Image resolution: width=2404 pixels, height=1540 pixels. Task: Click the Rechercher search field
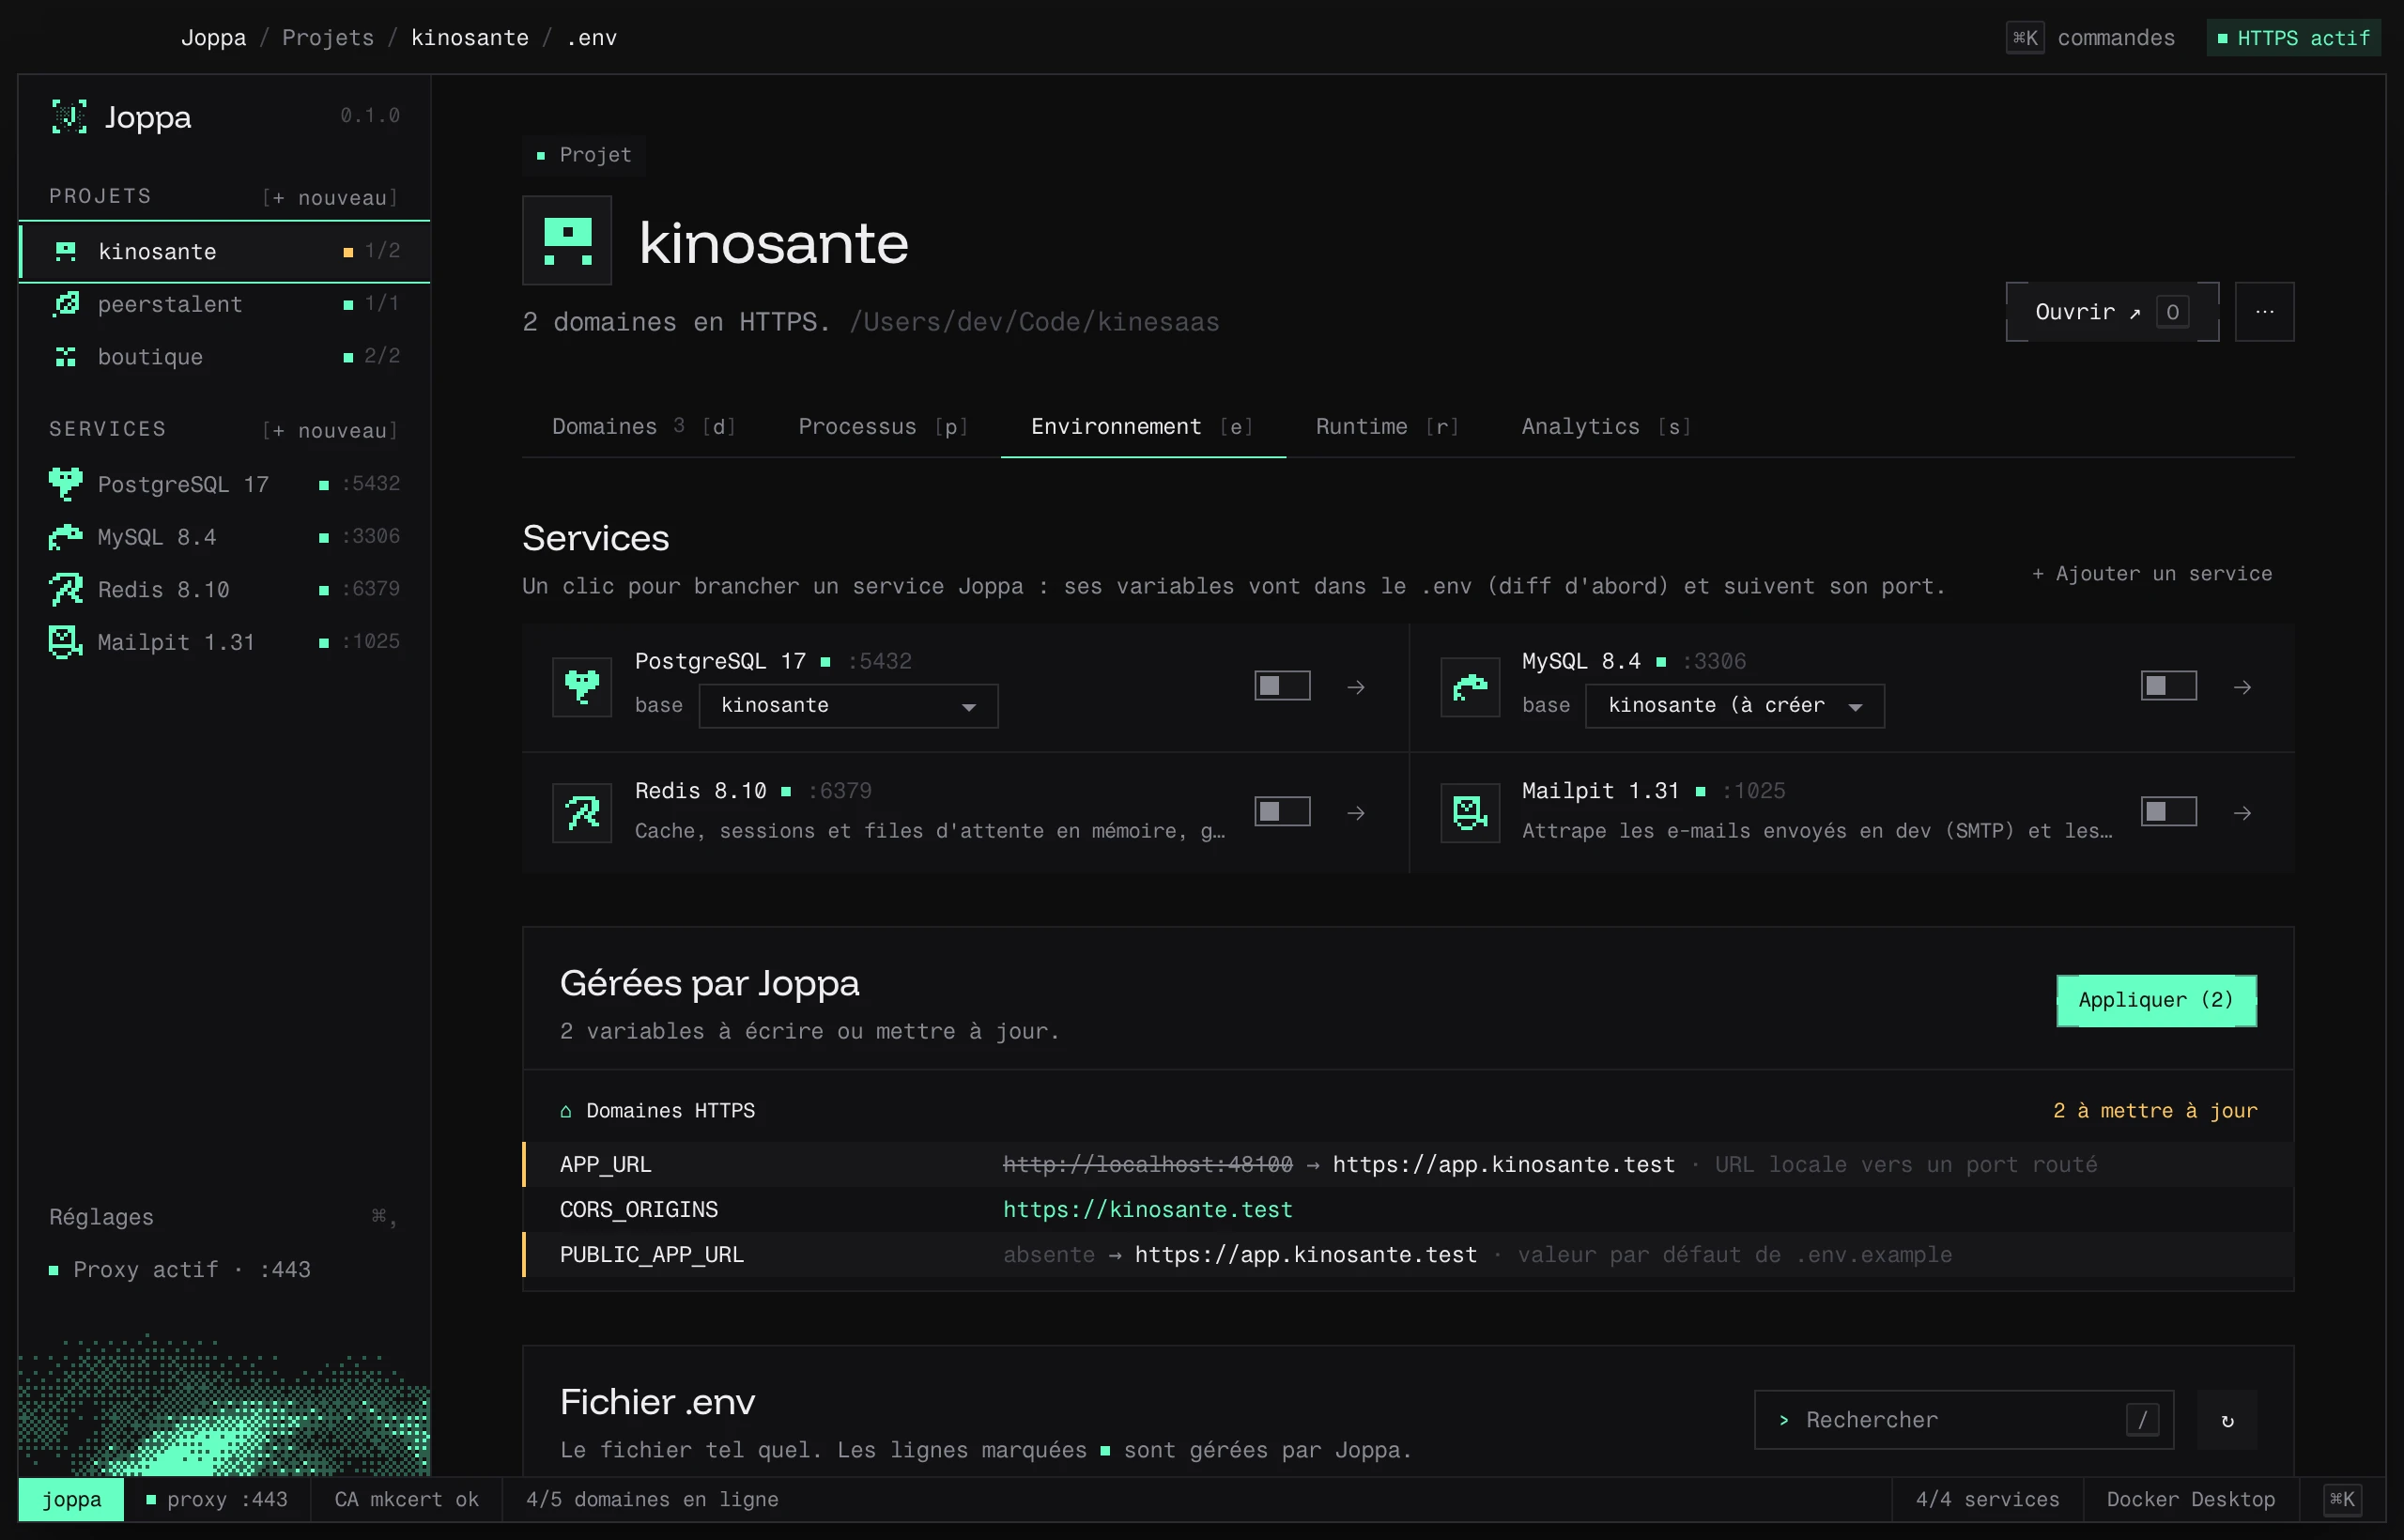1964,1420
